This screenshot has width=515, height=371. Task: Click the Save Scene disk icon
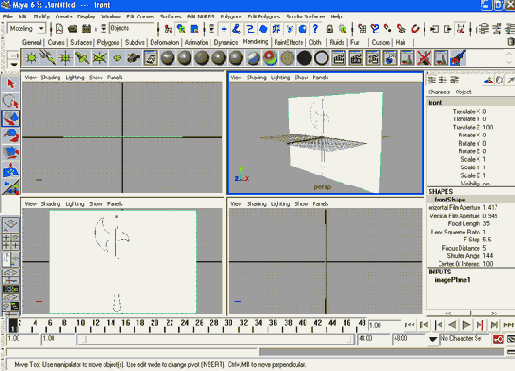click(87, 29)
